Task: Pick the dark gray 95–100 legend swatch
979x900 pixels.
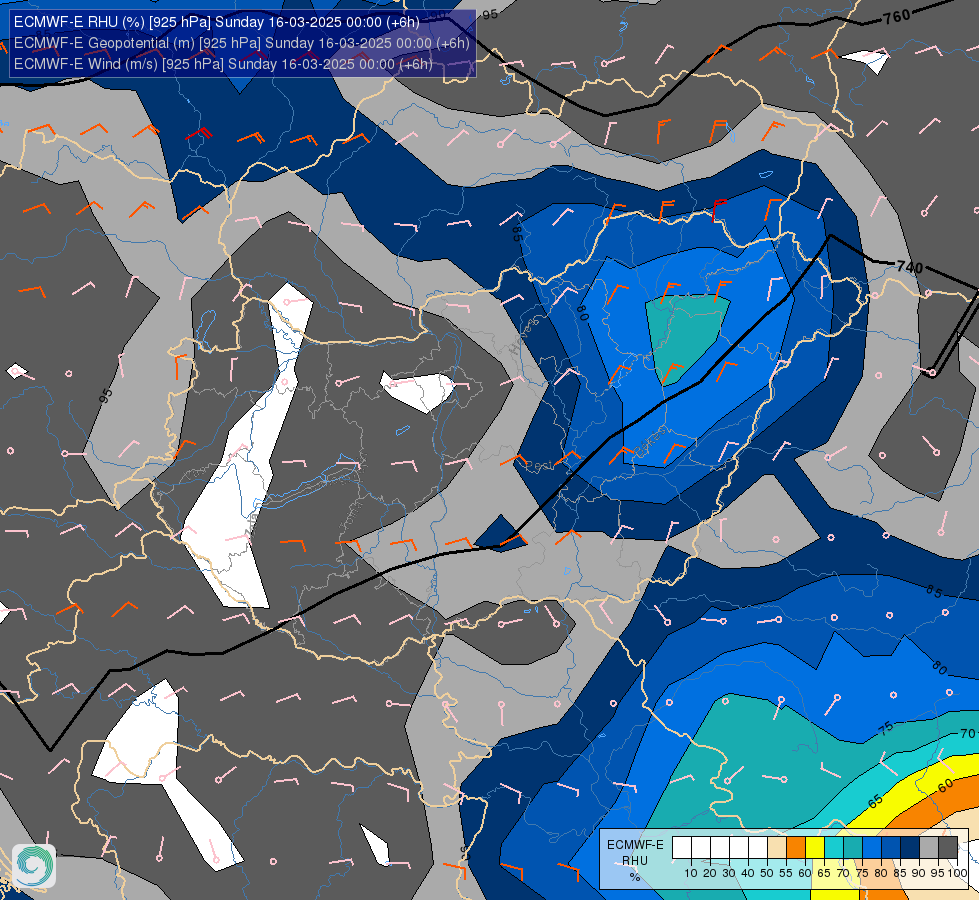Action: 948,847
